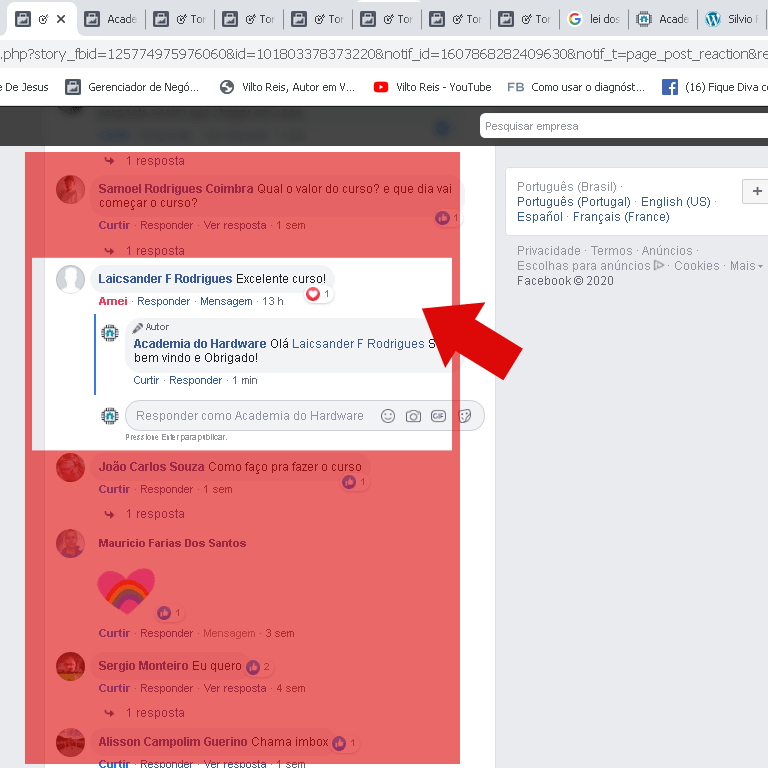This screenshot has width=768, height=768.
Task: Click the YouTube bookmark icon
Action: coord(381,87)
